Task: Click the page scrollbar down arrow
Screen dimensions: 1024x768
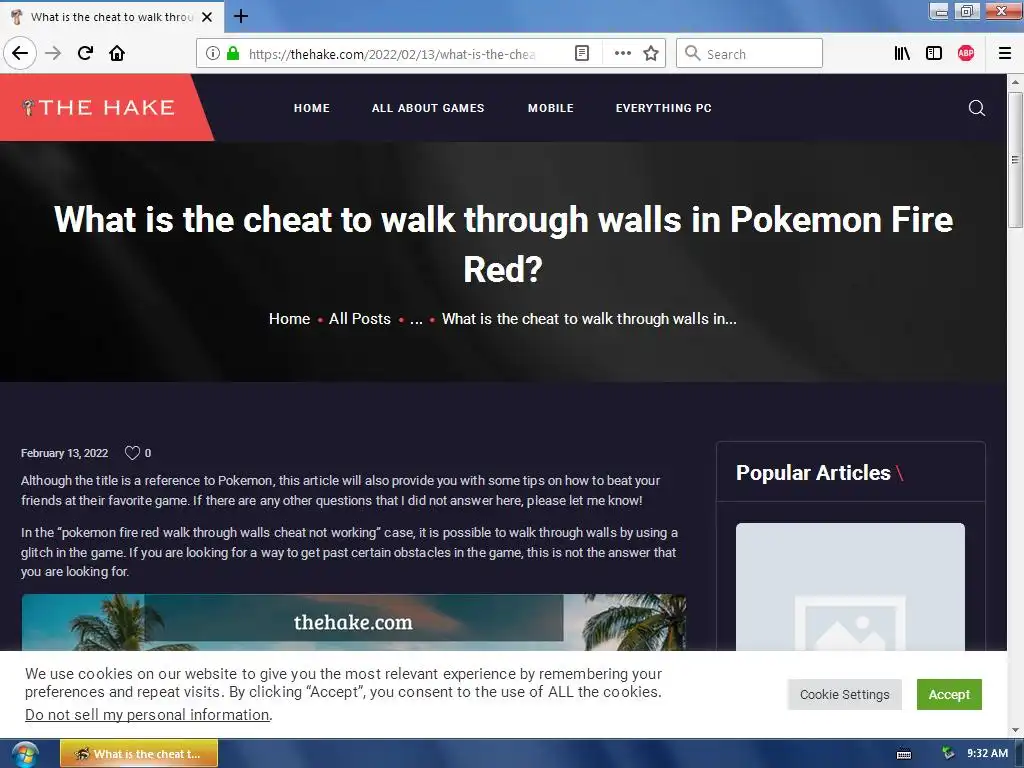Action: click(x=1015, y=730)
